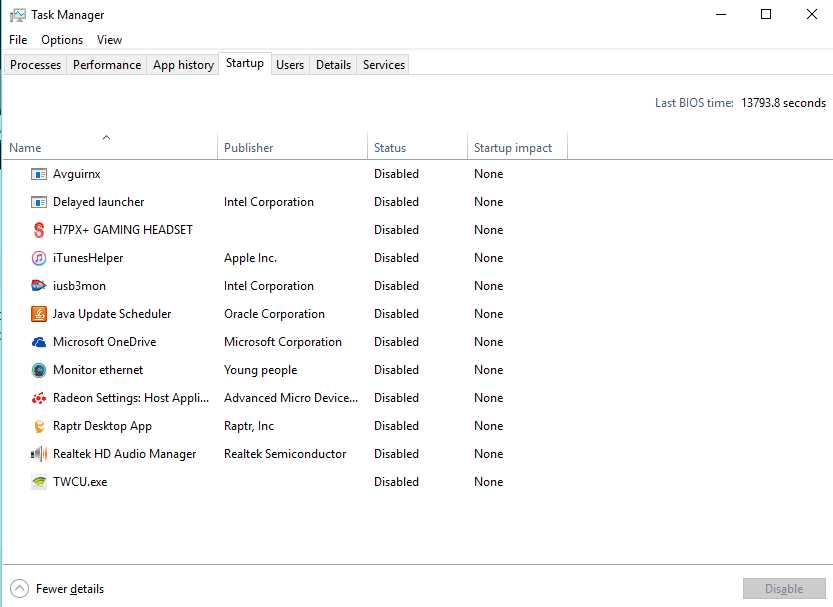
Task: Click the iusb3mon icon
Action: (x=39, y=286)
